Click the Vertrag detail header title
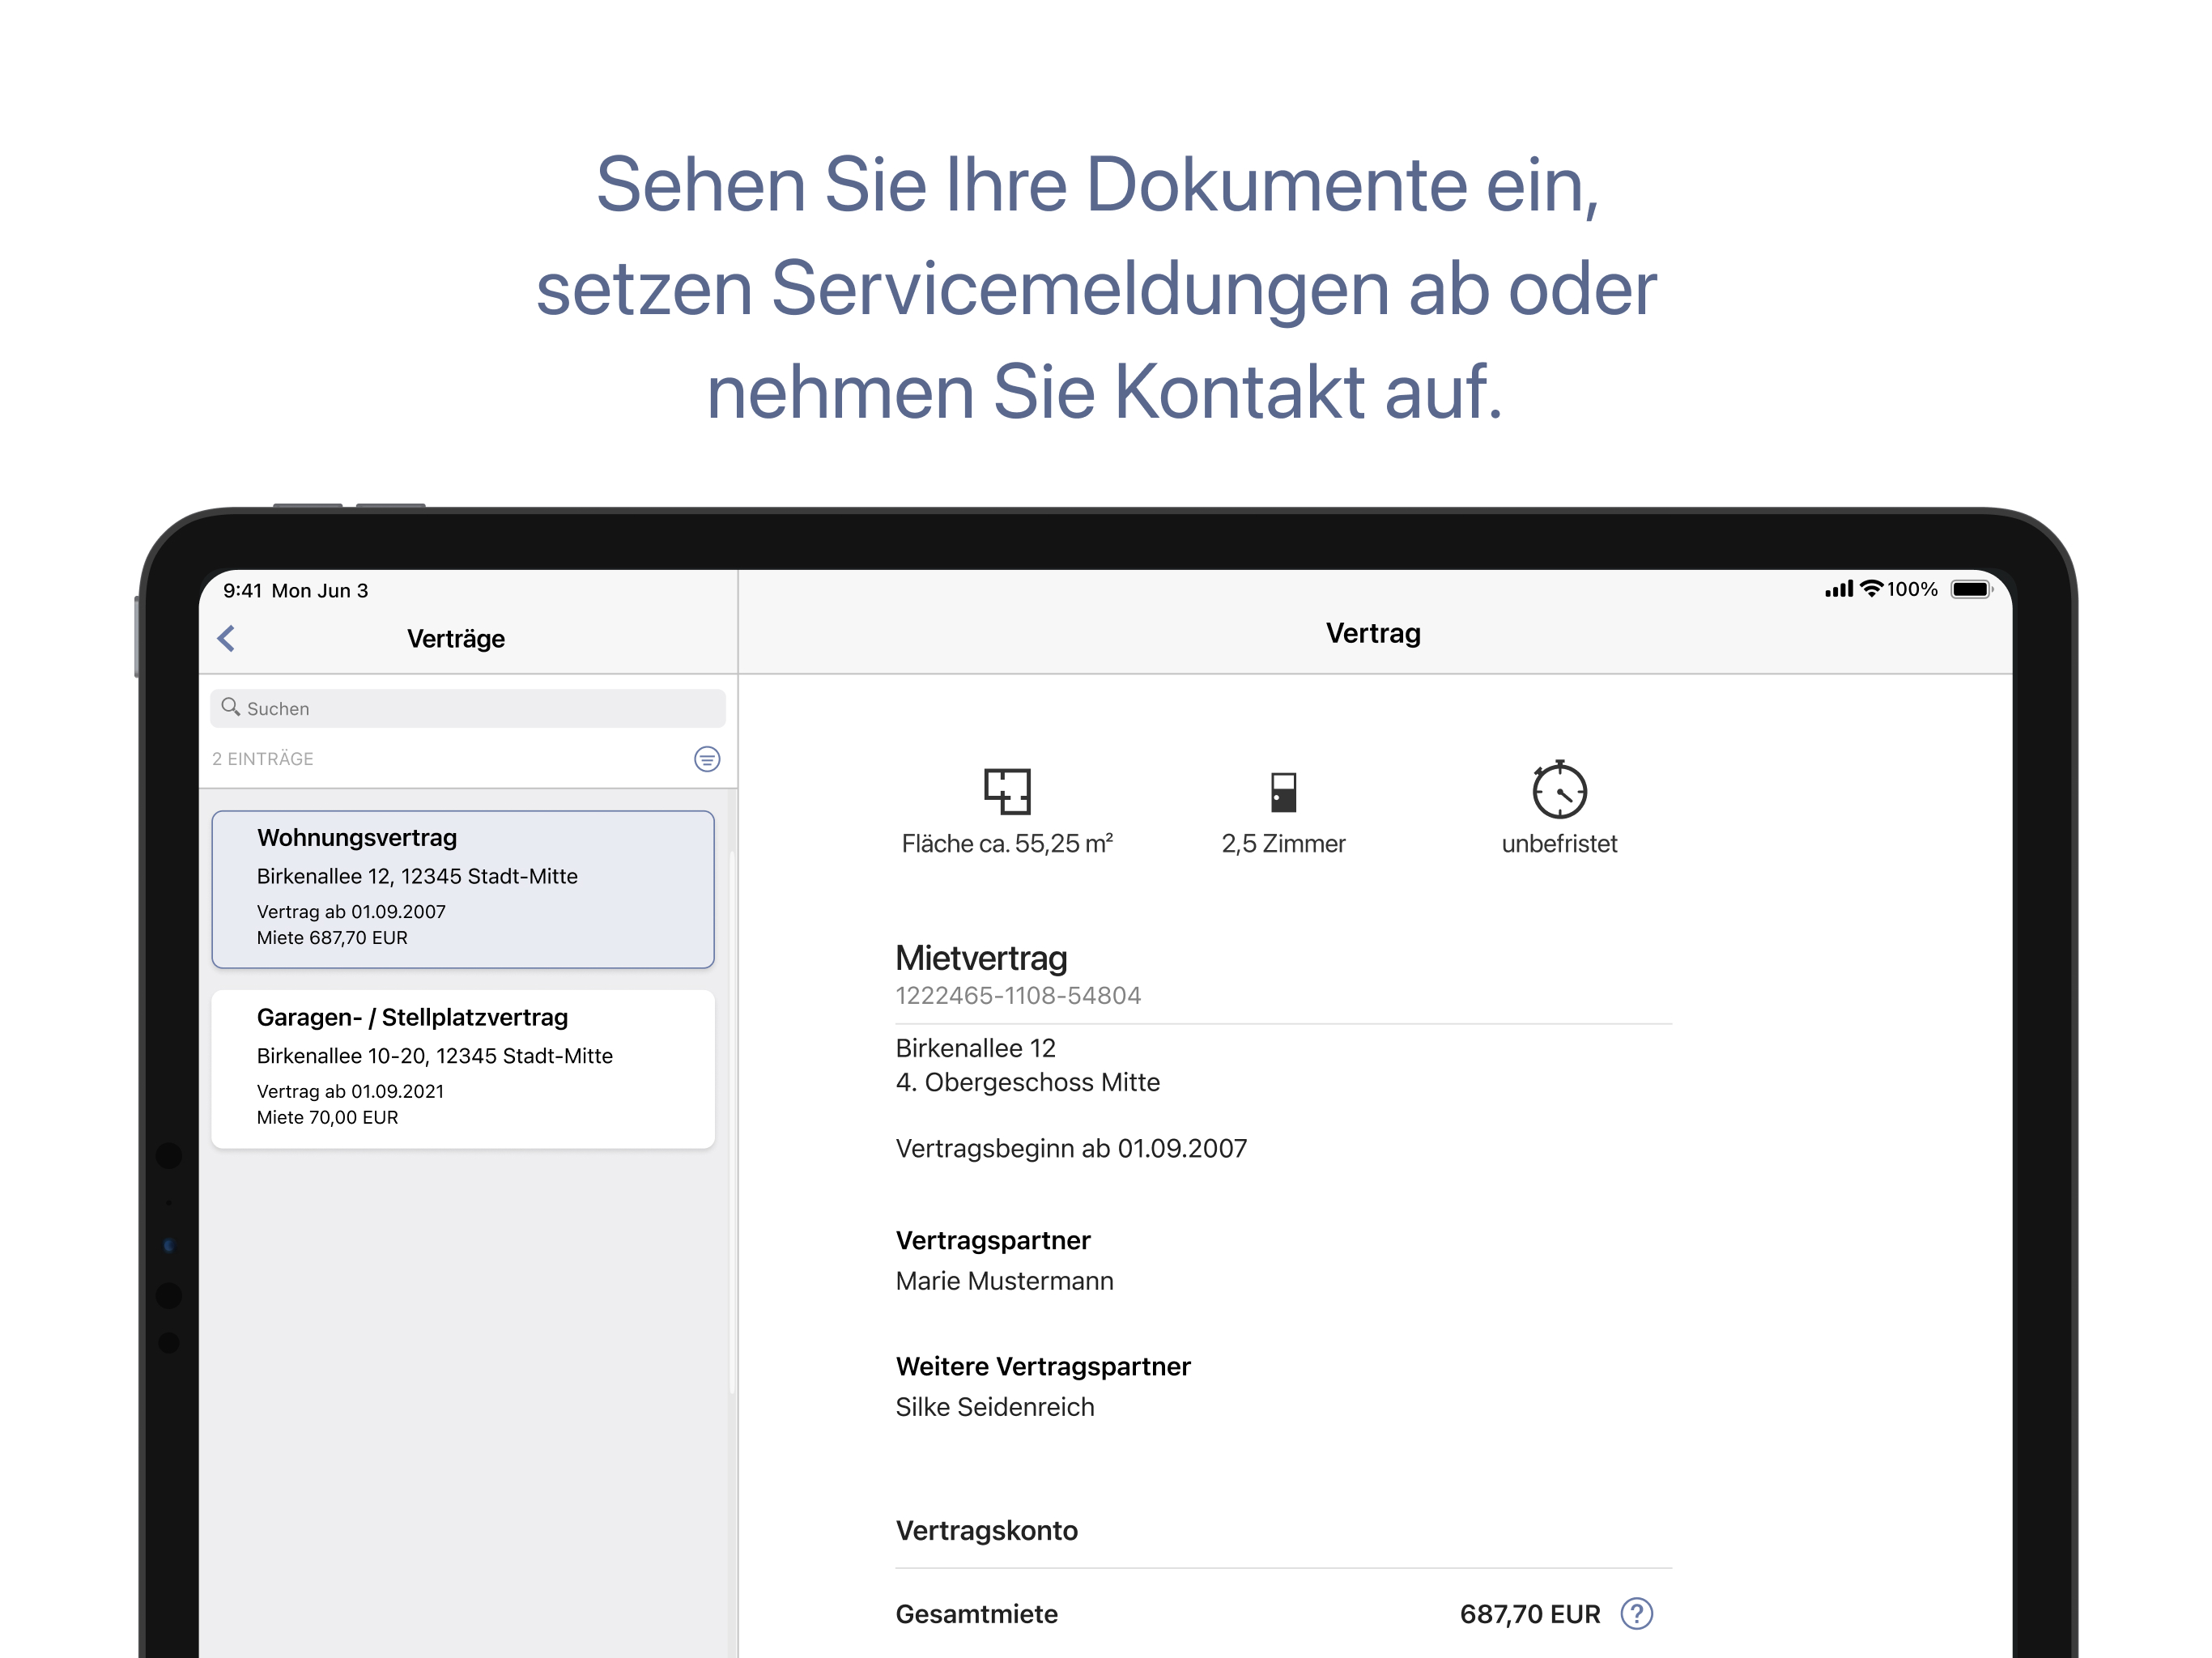 click(1373, 633)
